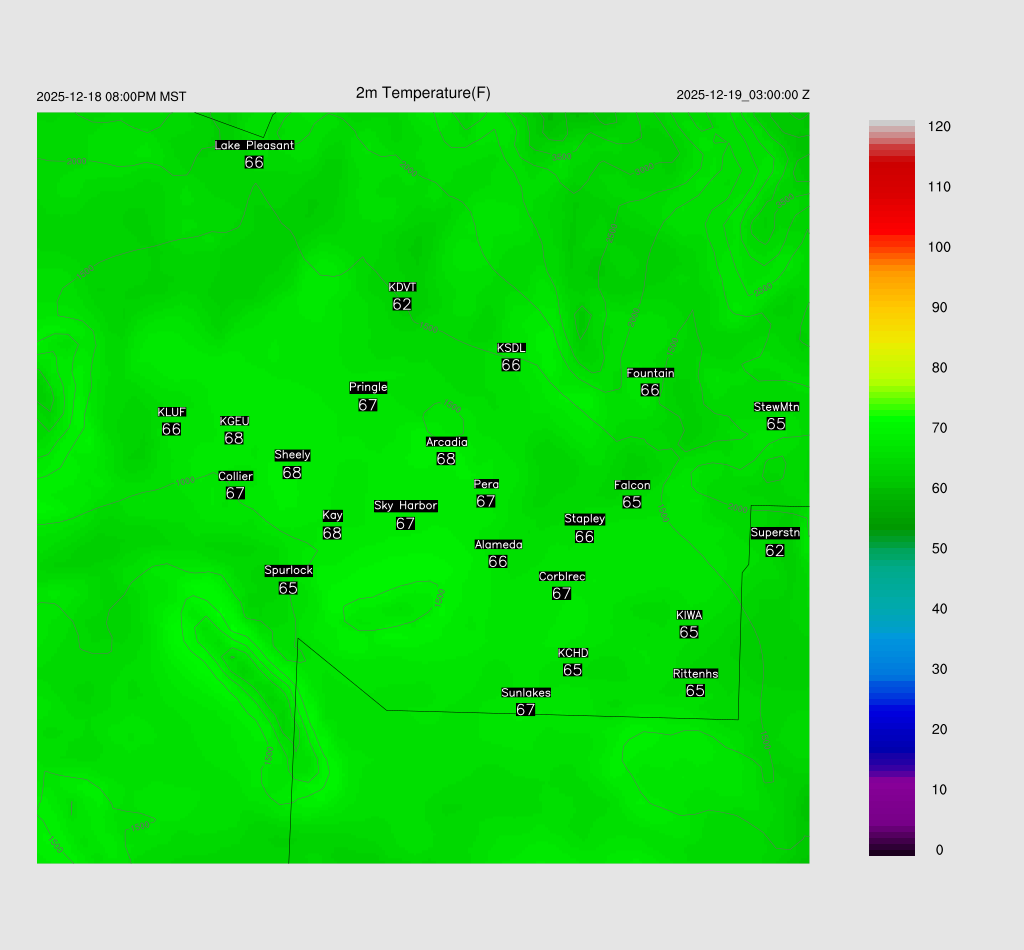Viewport: 1024px width, 950px height.
Task: Select the KDVT station marker
Action: click(x=402, y=296)
